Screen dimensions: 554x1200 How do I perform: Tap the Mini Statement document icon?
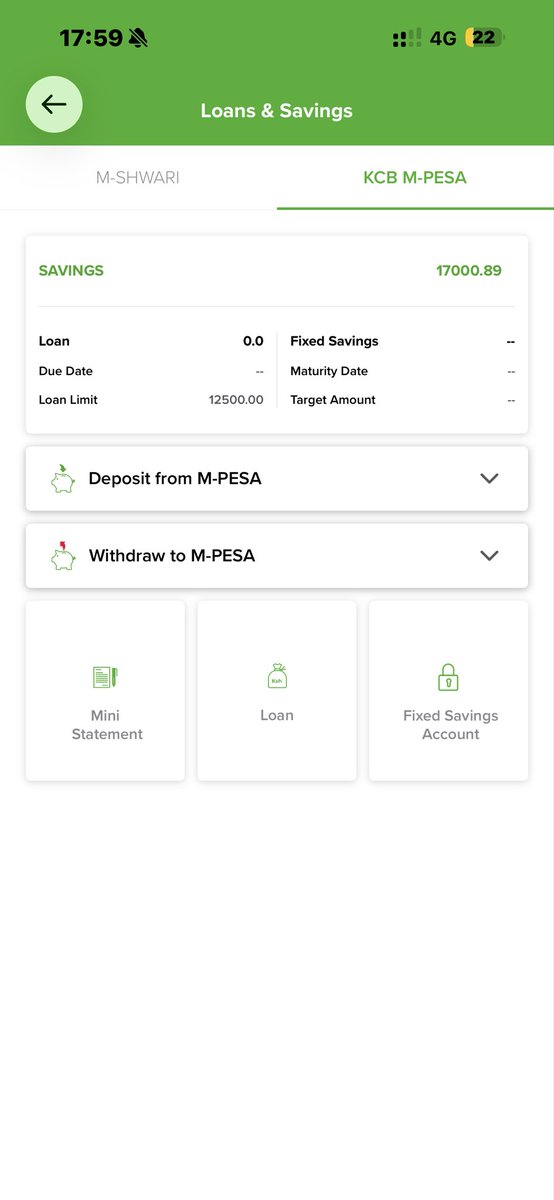tap(106, 677)
